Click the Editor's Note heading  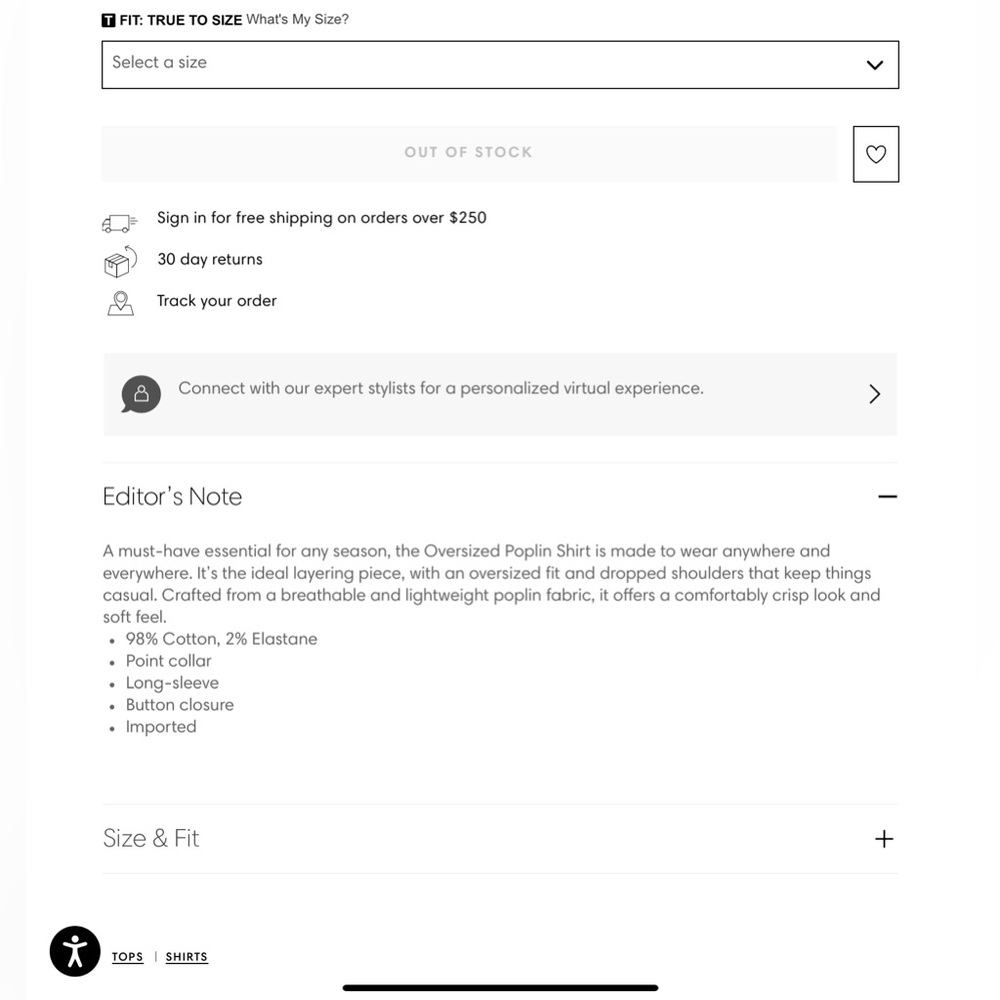click(172, 496)
